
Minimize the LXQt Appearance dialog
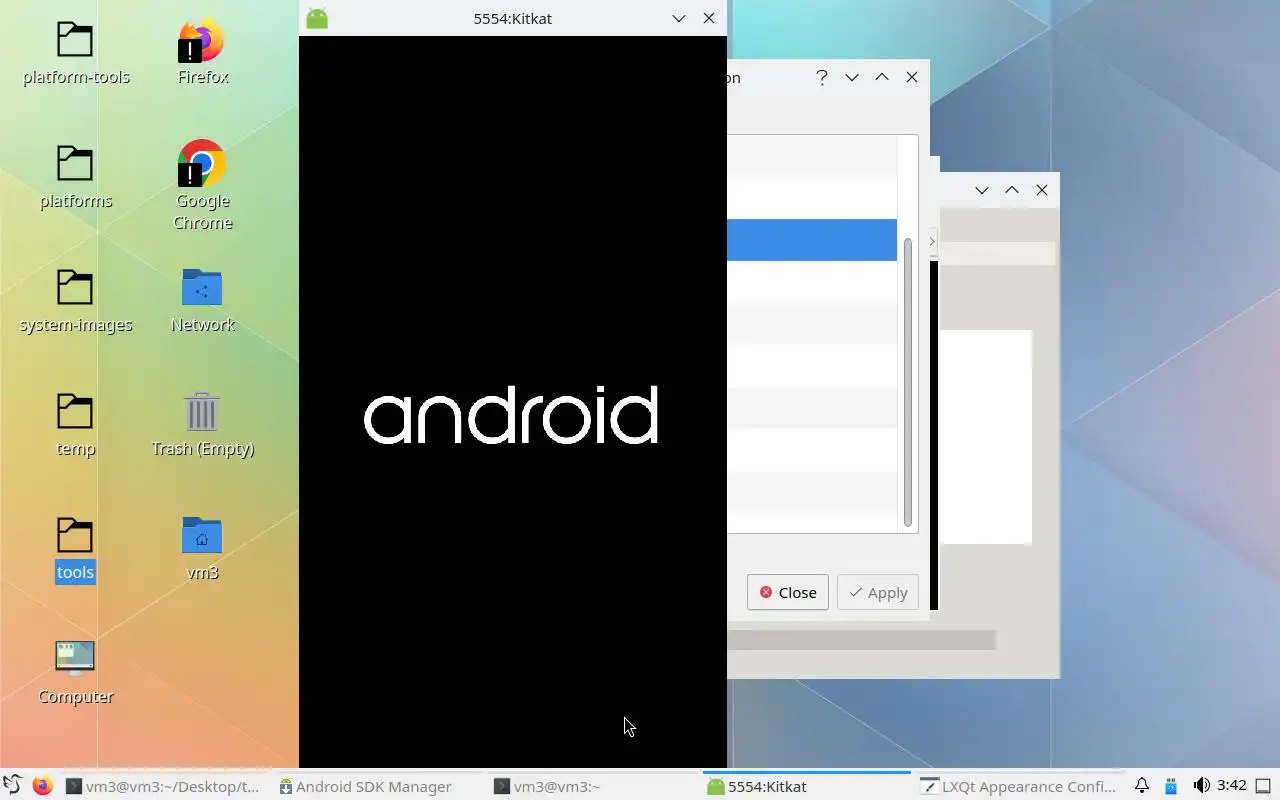point(852,77)
